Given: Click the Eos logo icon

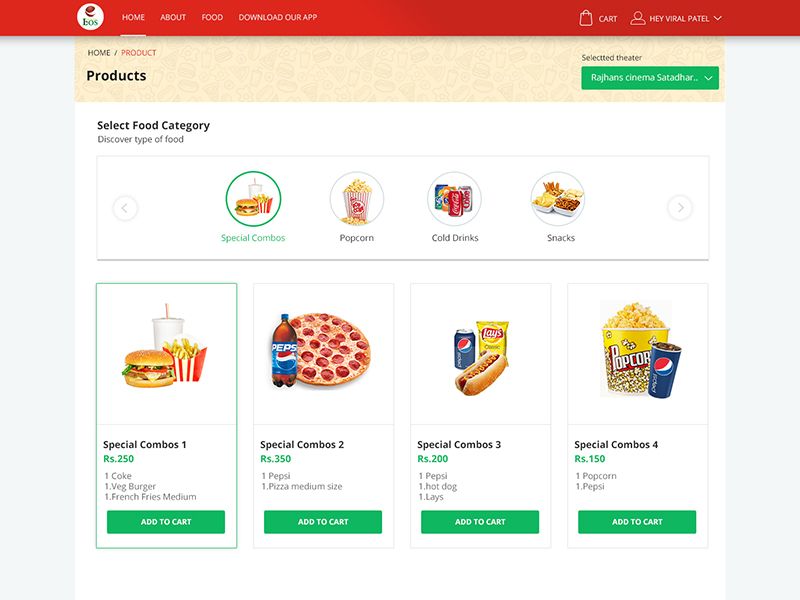Looking at the screenshot, I should click(x=90, y=16).
